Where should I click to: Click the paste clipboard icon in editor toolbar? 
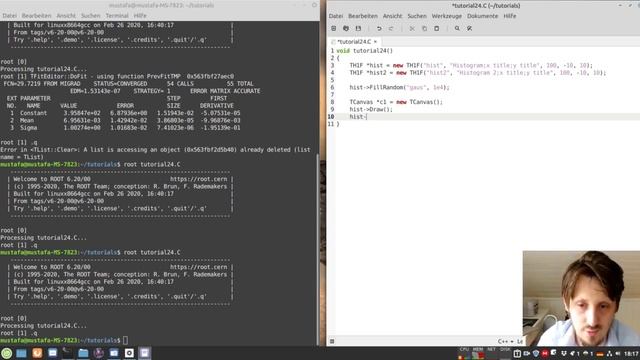tap(436, 29)
